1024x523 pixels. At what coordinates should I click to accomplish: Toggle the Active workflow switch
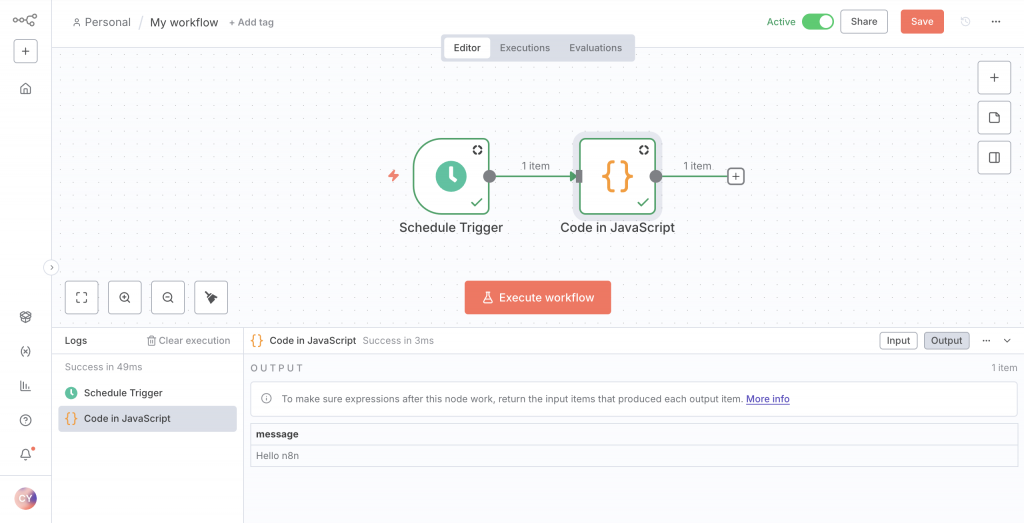[818, 22]
